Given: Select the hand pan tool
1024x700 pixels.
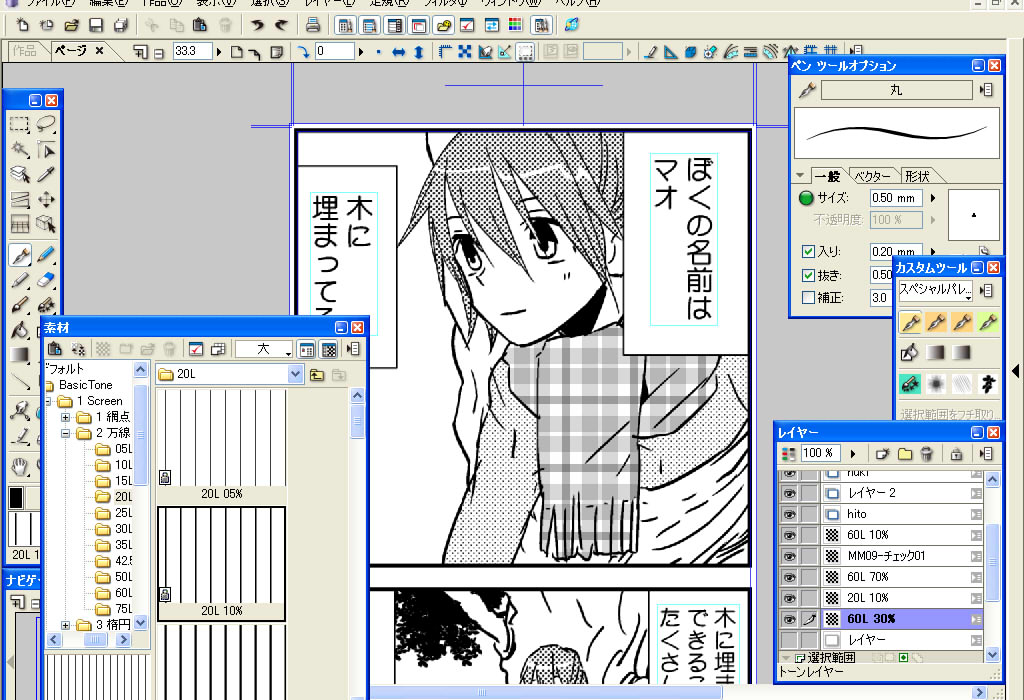Looking at the screenshot, I should click(20, 466).
